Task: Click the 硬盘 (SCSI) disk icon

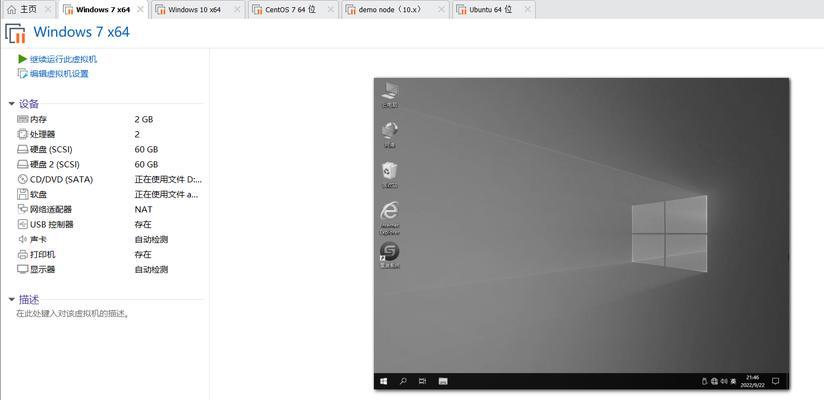Action: click(x=23, y=149)
